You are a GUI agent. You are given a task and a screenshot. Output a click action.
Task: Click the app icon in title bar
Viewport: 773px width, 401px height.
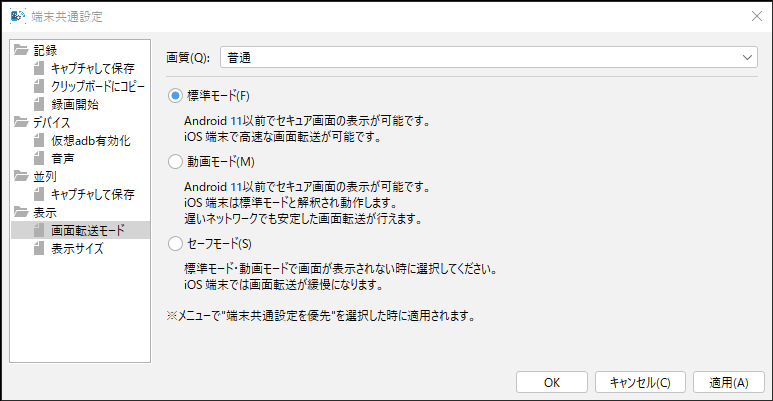(x=18, y=16)
